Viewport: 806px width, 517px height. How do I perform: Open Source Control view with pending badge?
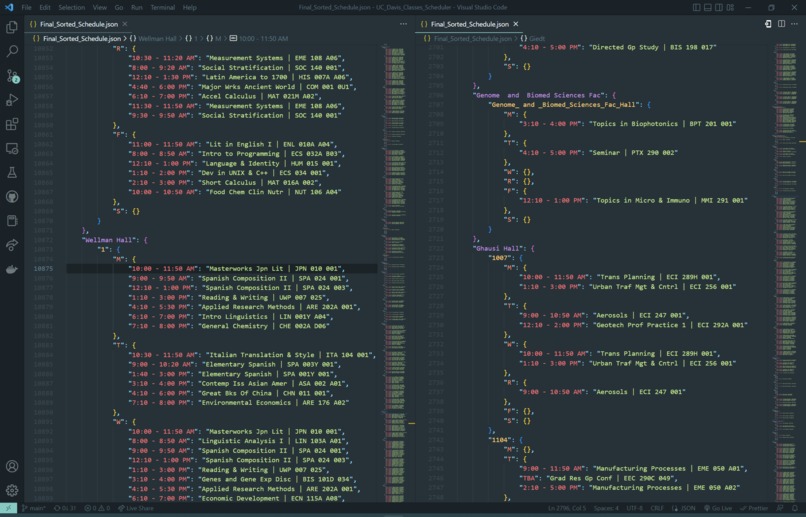click(x=12, y=76)
